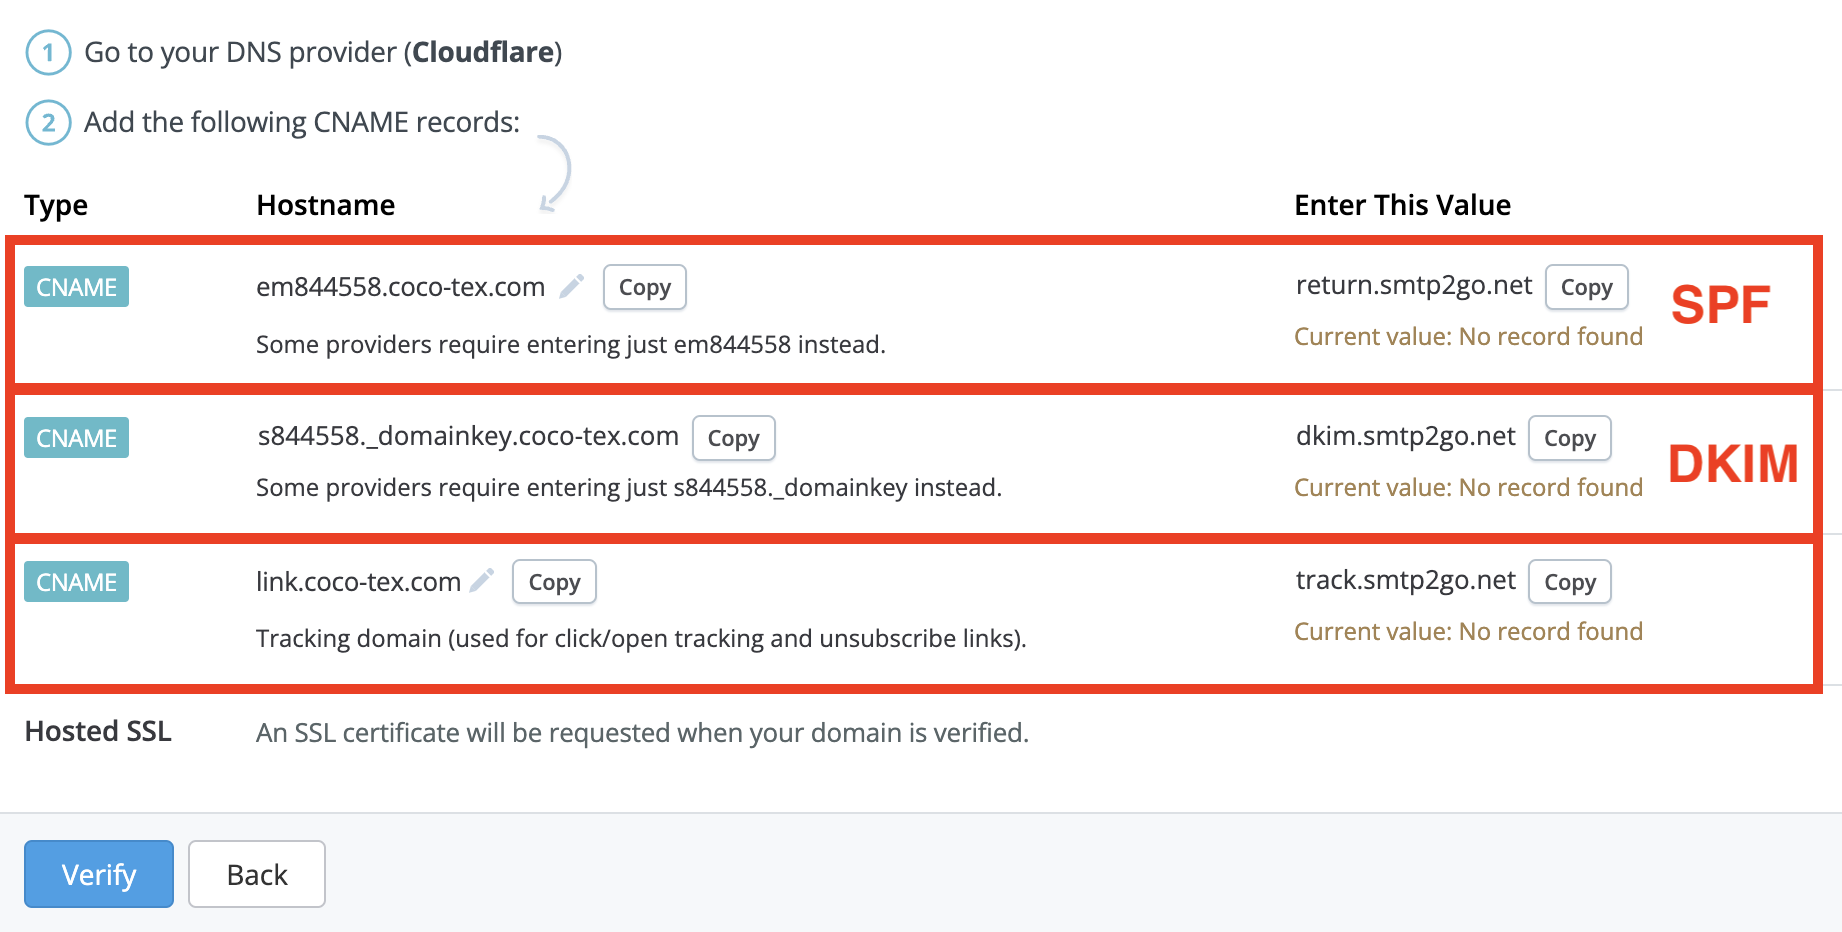This screenshot has width=1842, height=932.
Task: Click the pencil icon beside link.coco-tex.com
Action: [482, 581]
